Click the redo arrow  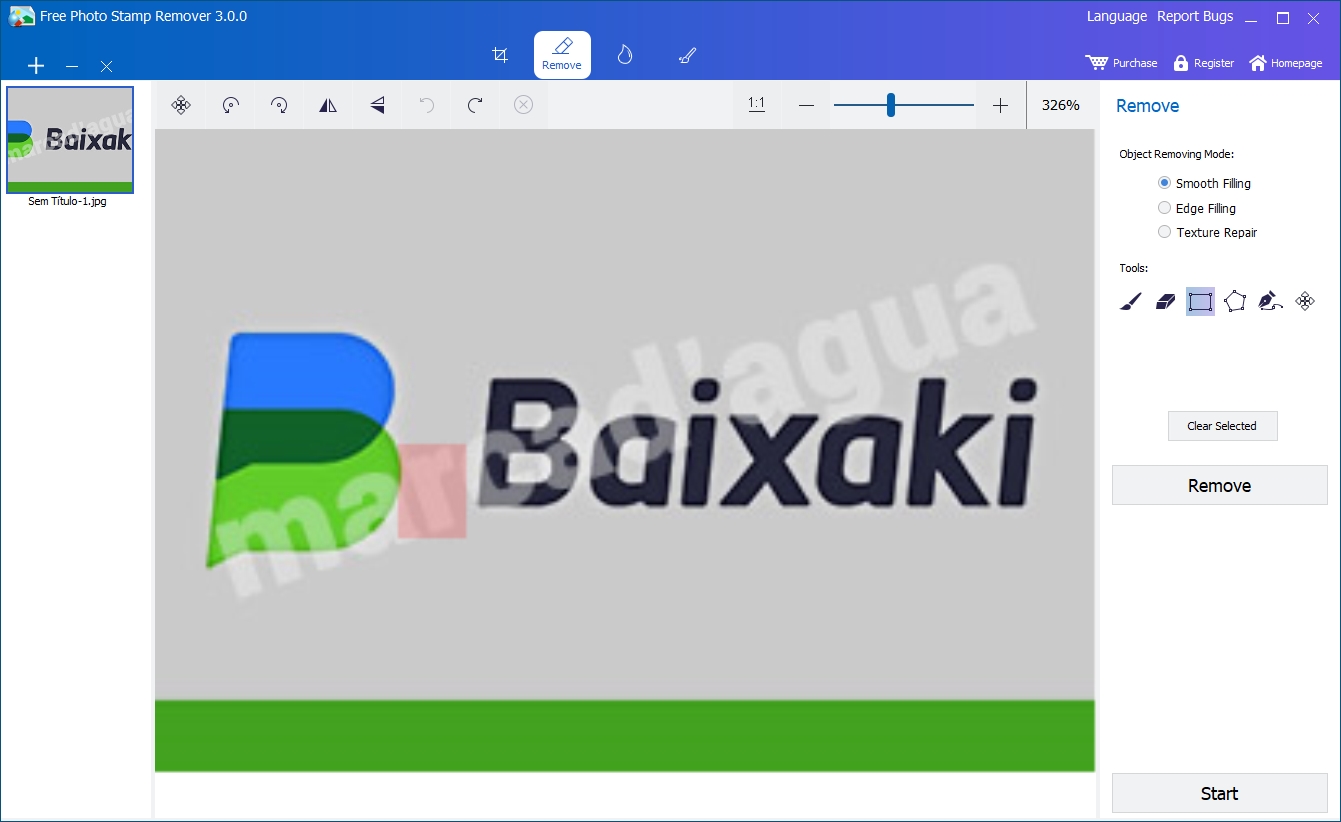click(x=475, y=105)
